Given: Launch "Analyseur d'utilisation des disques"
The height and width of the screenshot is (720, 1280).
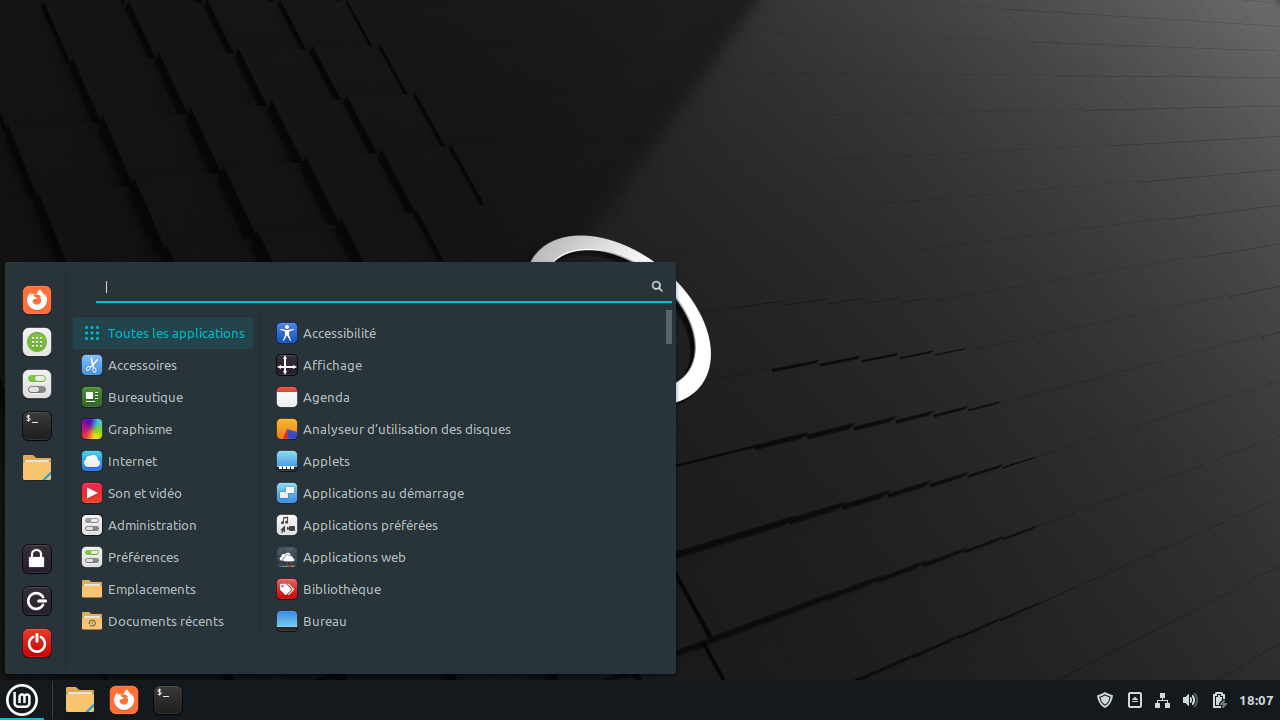Looking at the screenshot, I should click(406, 429).
